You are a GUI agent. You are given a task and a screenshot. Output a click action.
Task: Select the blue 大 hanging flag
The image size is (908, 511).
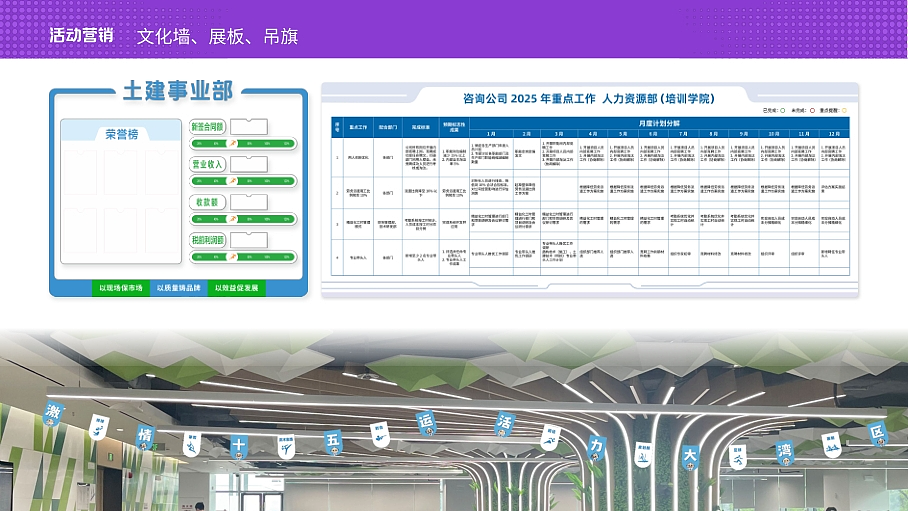pos(690,457)
